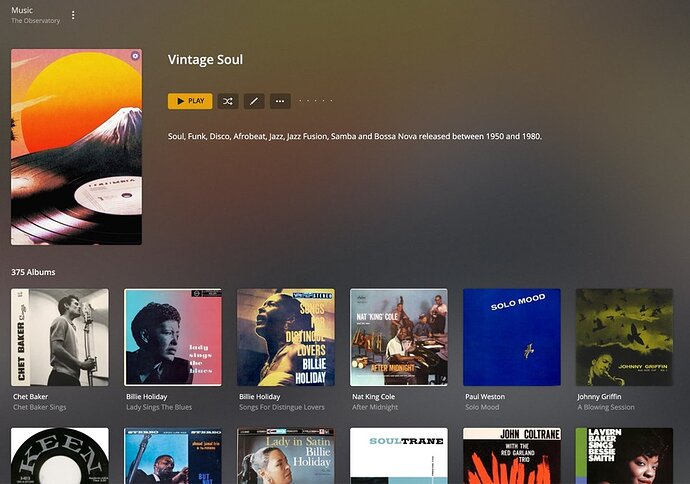The image size is (690, 484).
Task: Click Billie Holiday above Songs For Distingue Lovers
Action: point(260,396)
